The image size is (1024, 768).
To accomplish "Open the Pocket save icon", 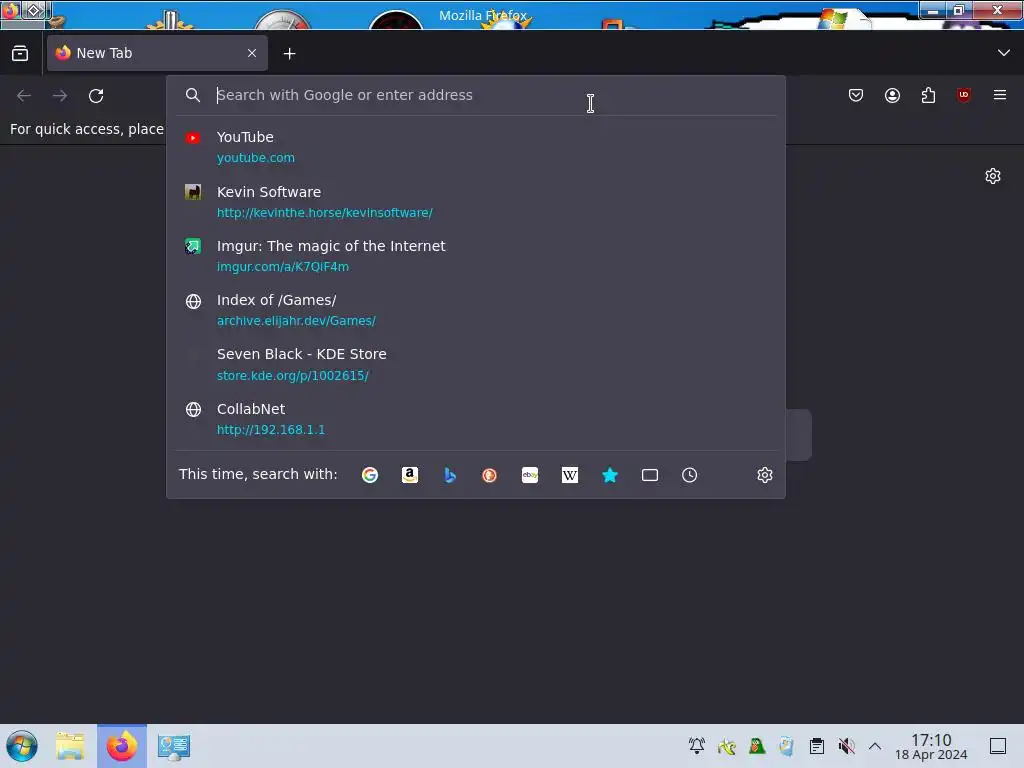I will click(x=856, y=95).
